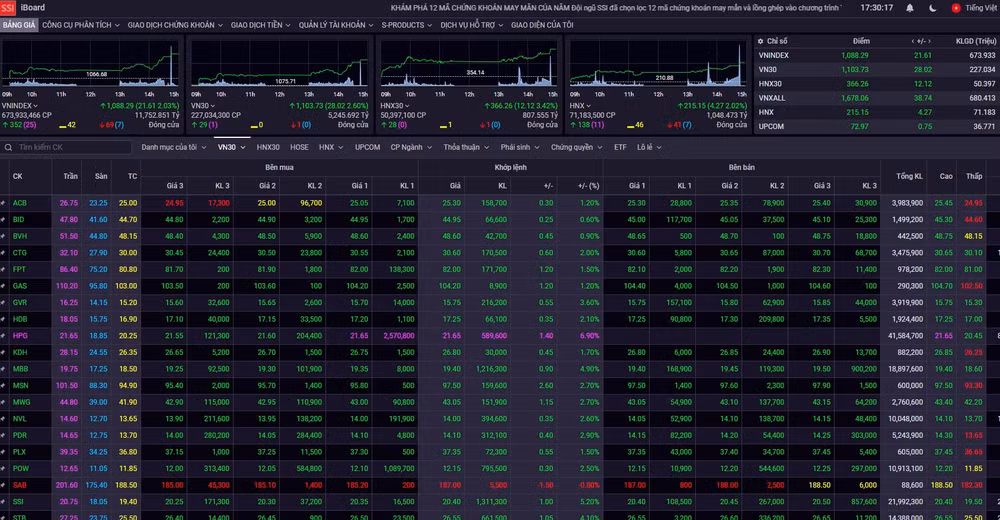
Task: Pin the GVR row
Action: click(3, 302)
